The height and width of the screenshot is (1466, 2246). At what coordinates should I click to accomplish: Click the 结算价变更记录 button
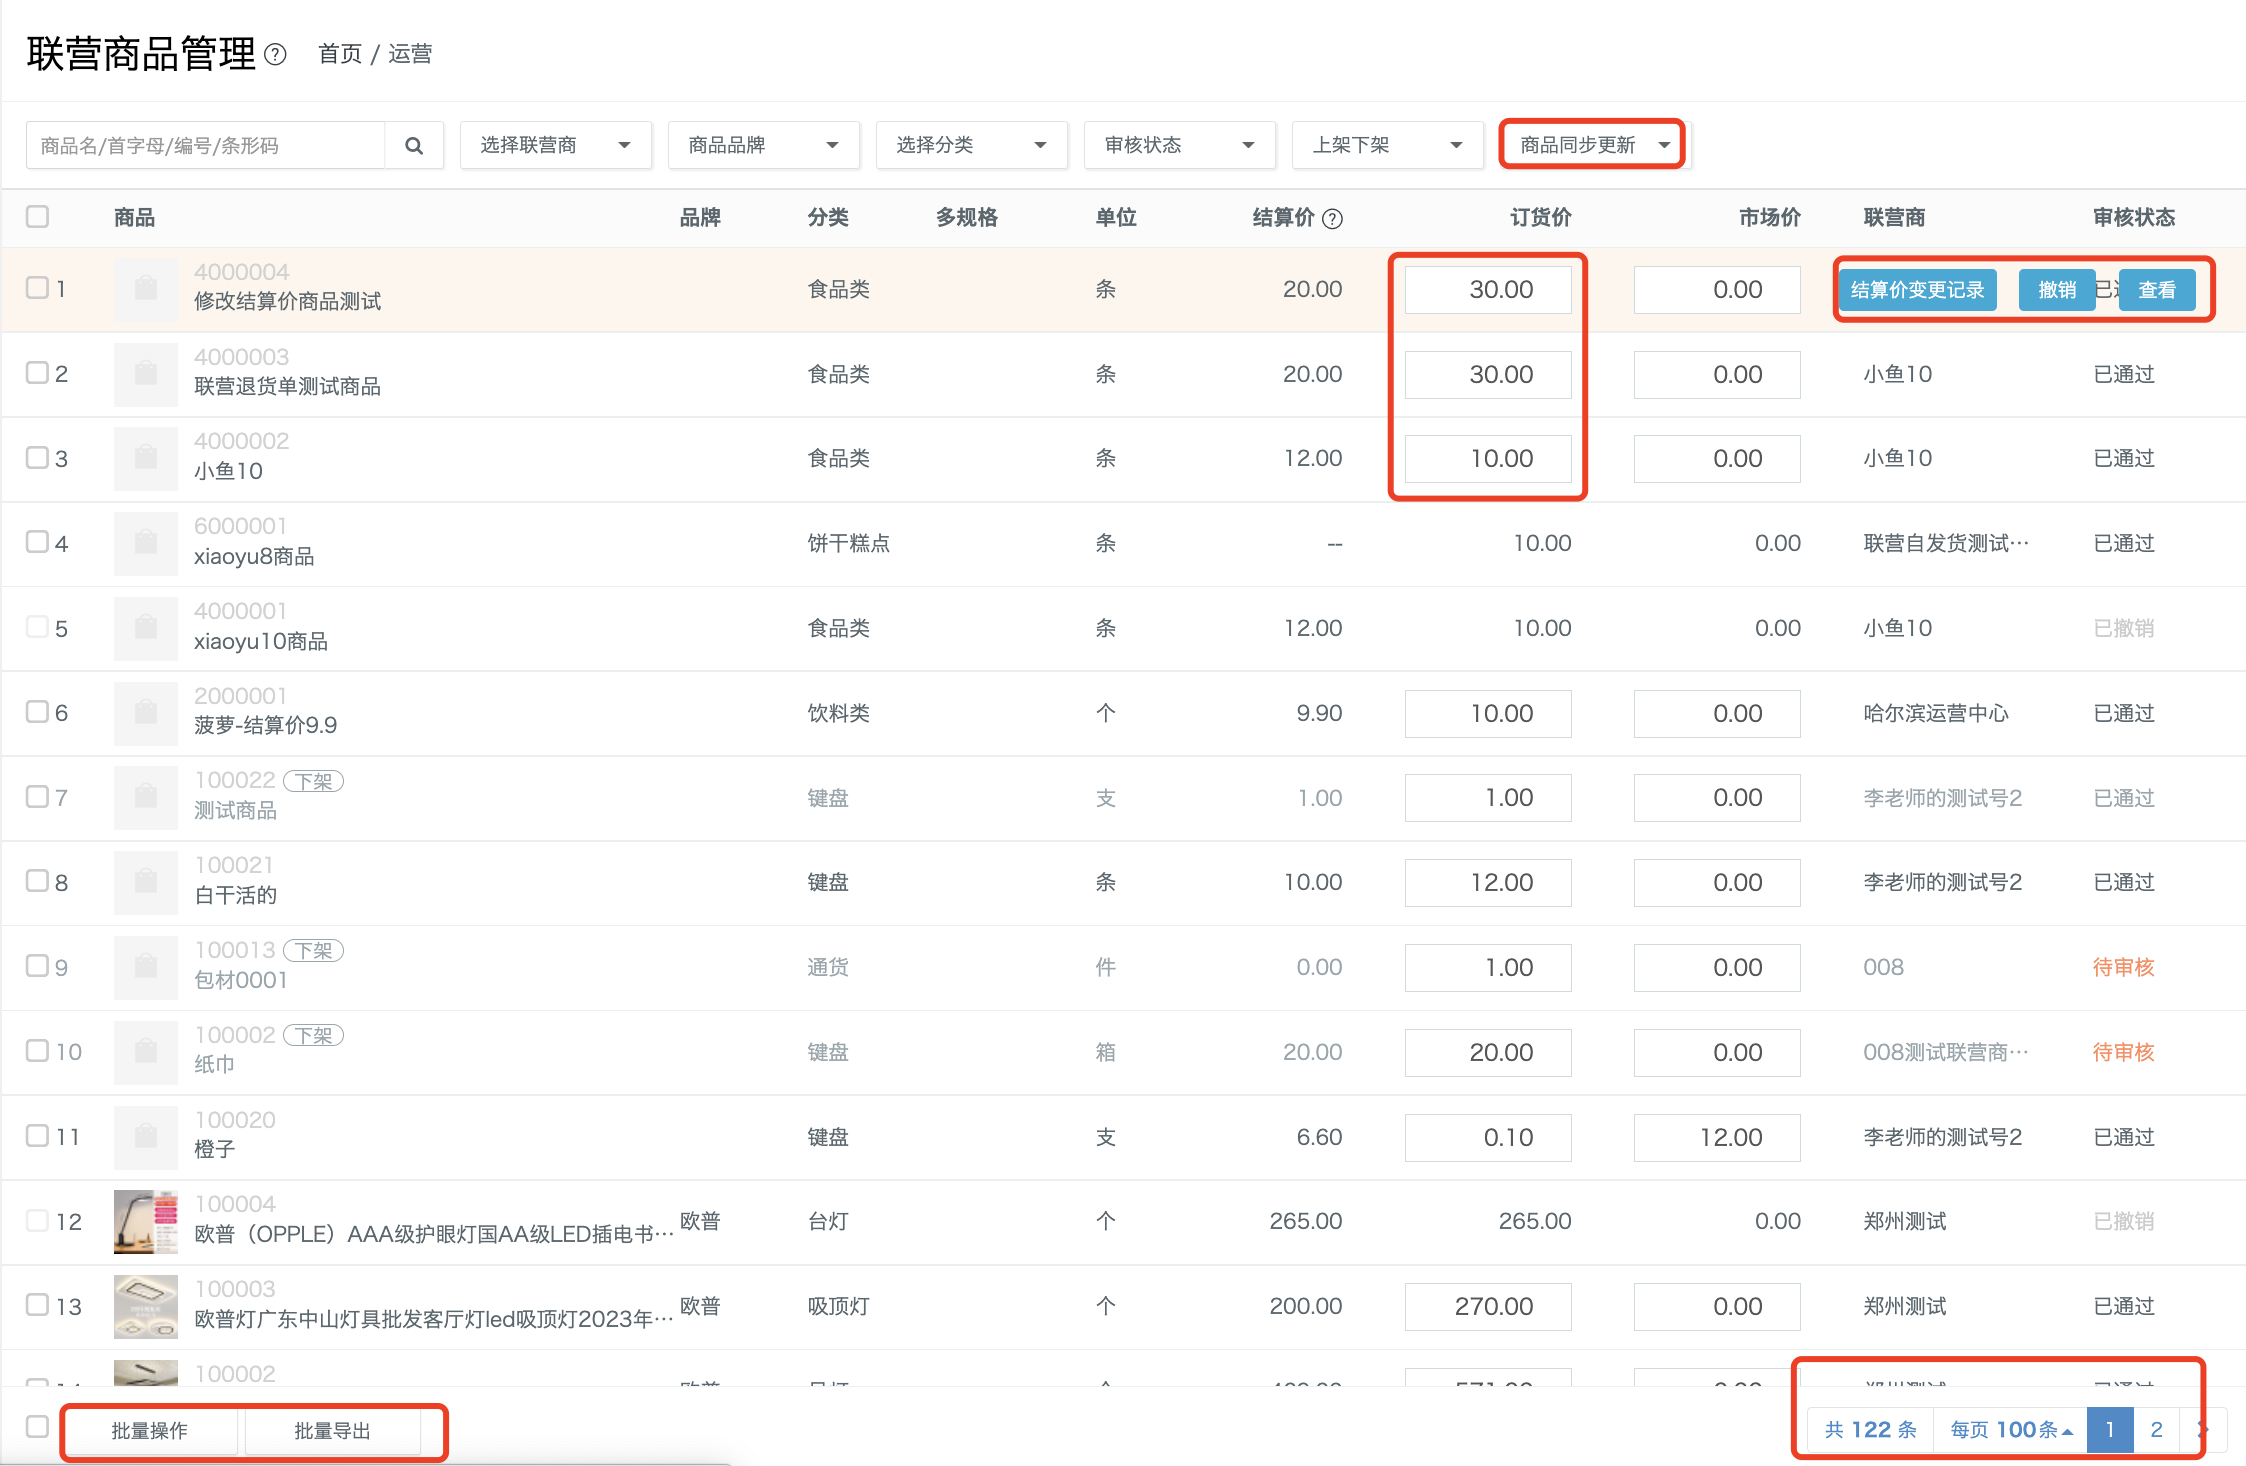pos(1917,290)
